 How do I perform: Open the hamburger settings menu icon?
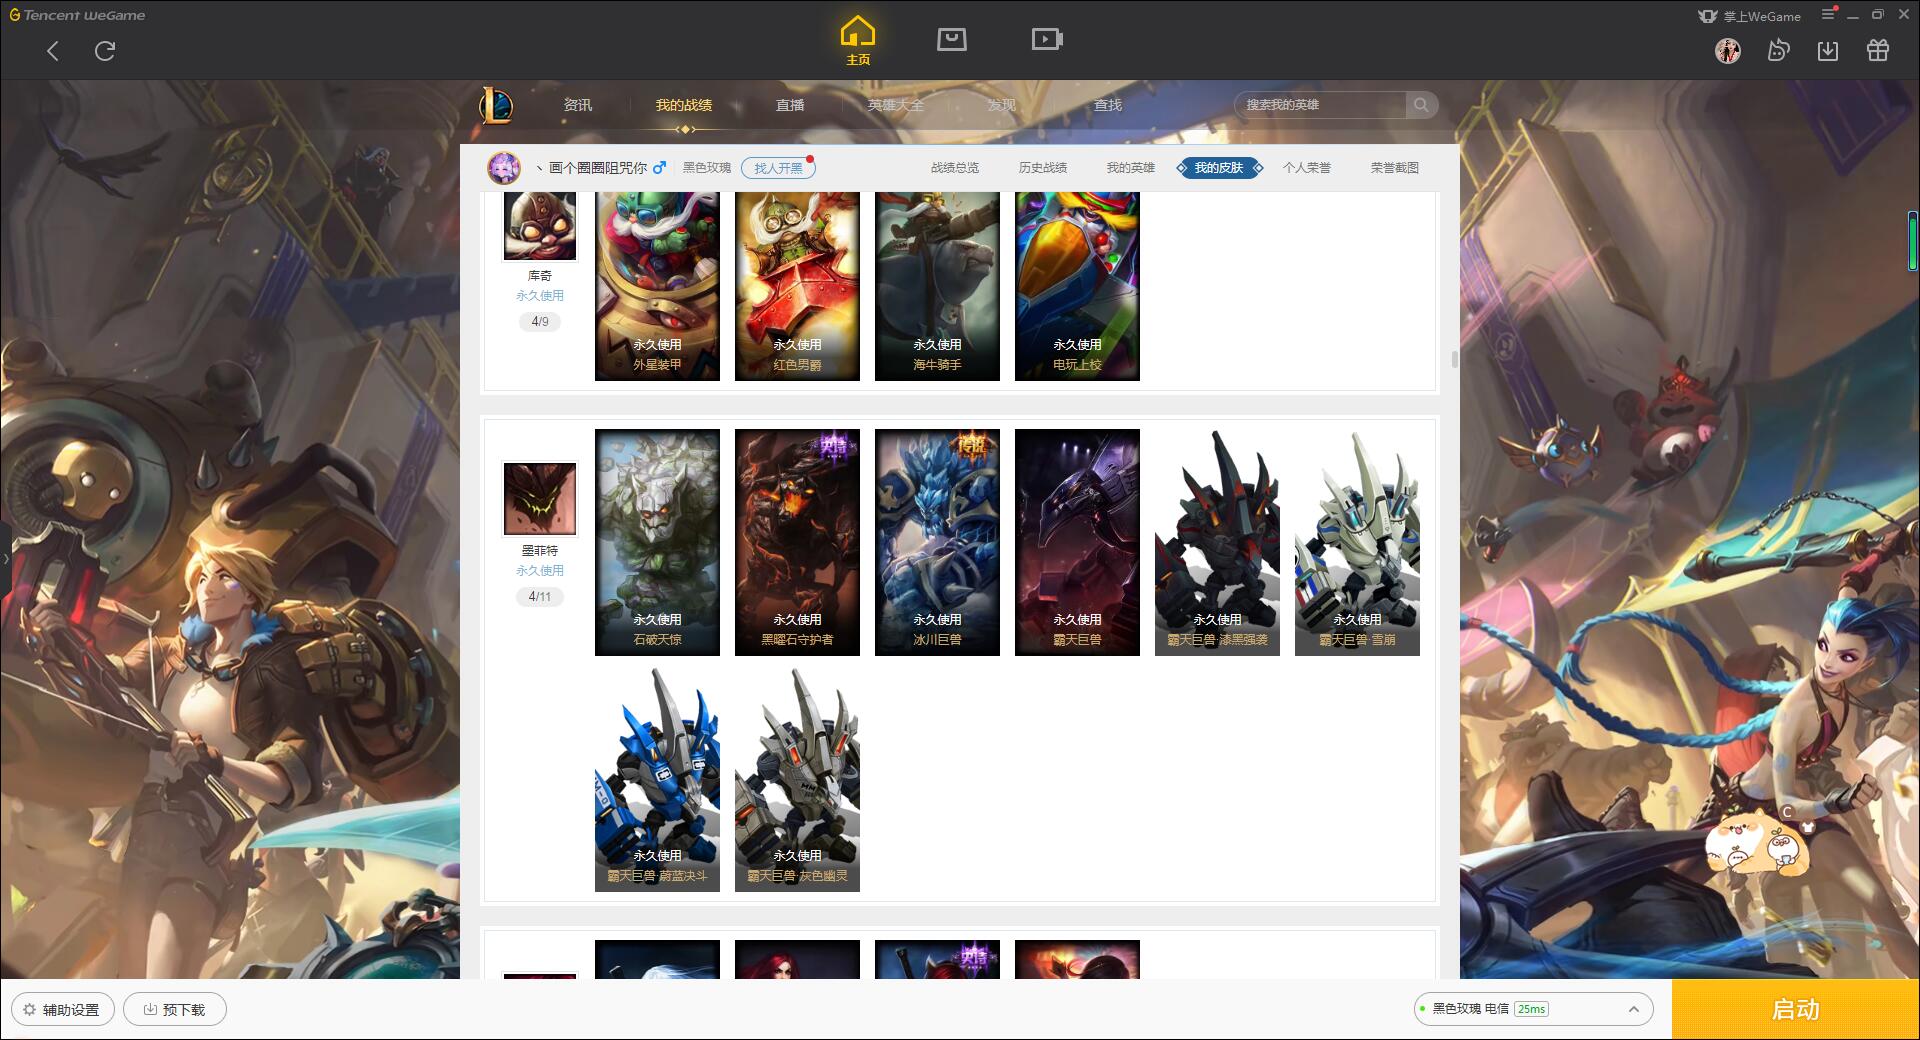click(x=1829, y=15)
